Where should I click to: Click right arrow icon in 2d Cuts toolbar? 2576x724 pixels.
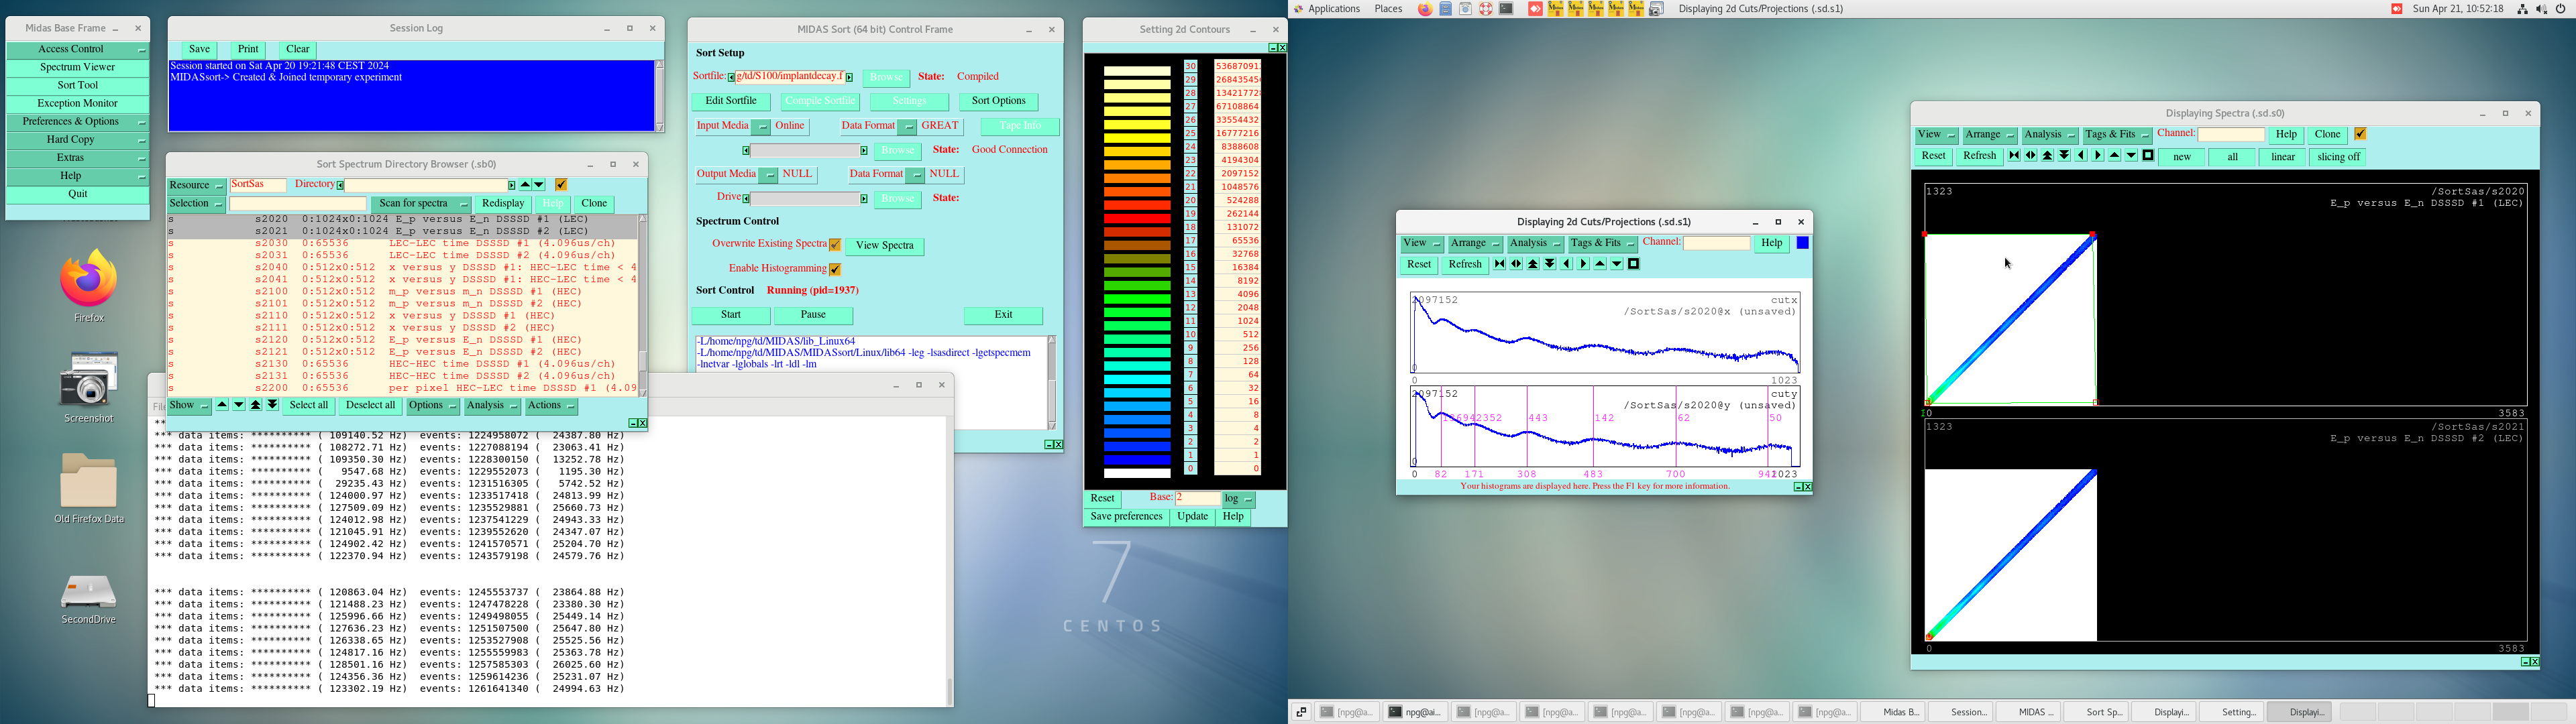pyautogui.click(x=1583, y=264)
